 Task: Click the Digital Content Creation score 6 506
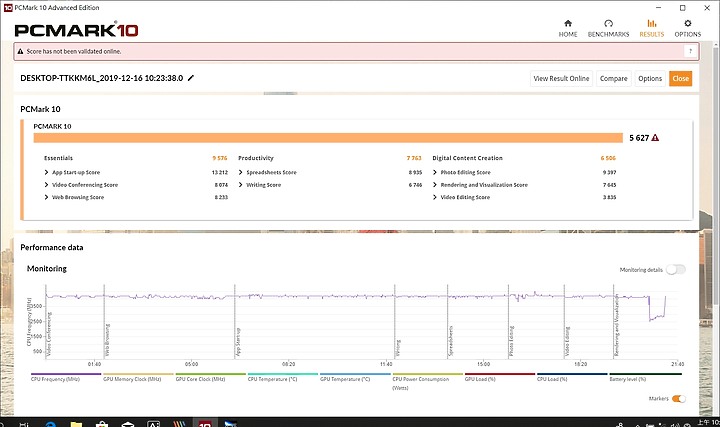pos(608,158)
